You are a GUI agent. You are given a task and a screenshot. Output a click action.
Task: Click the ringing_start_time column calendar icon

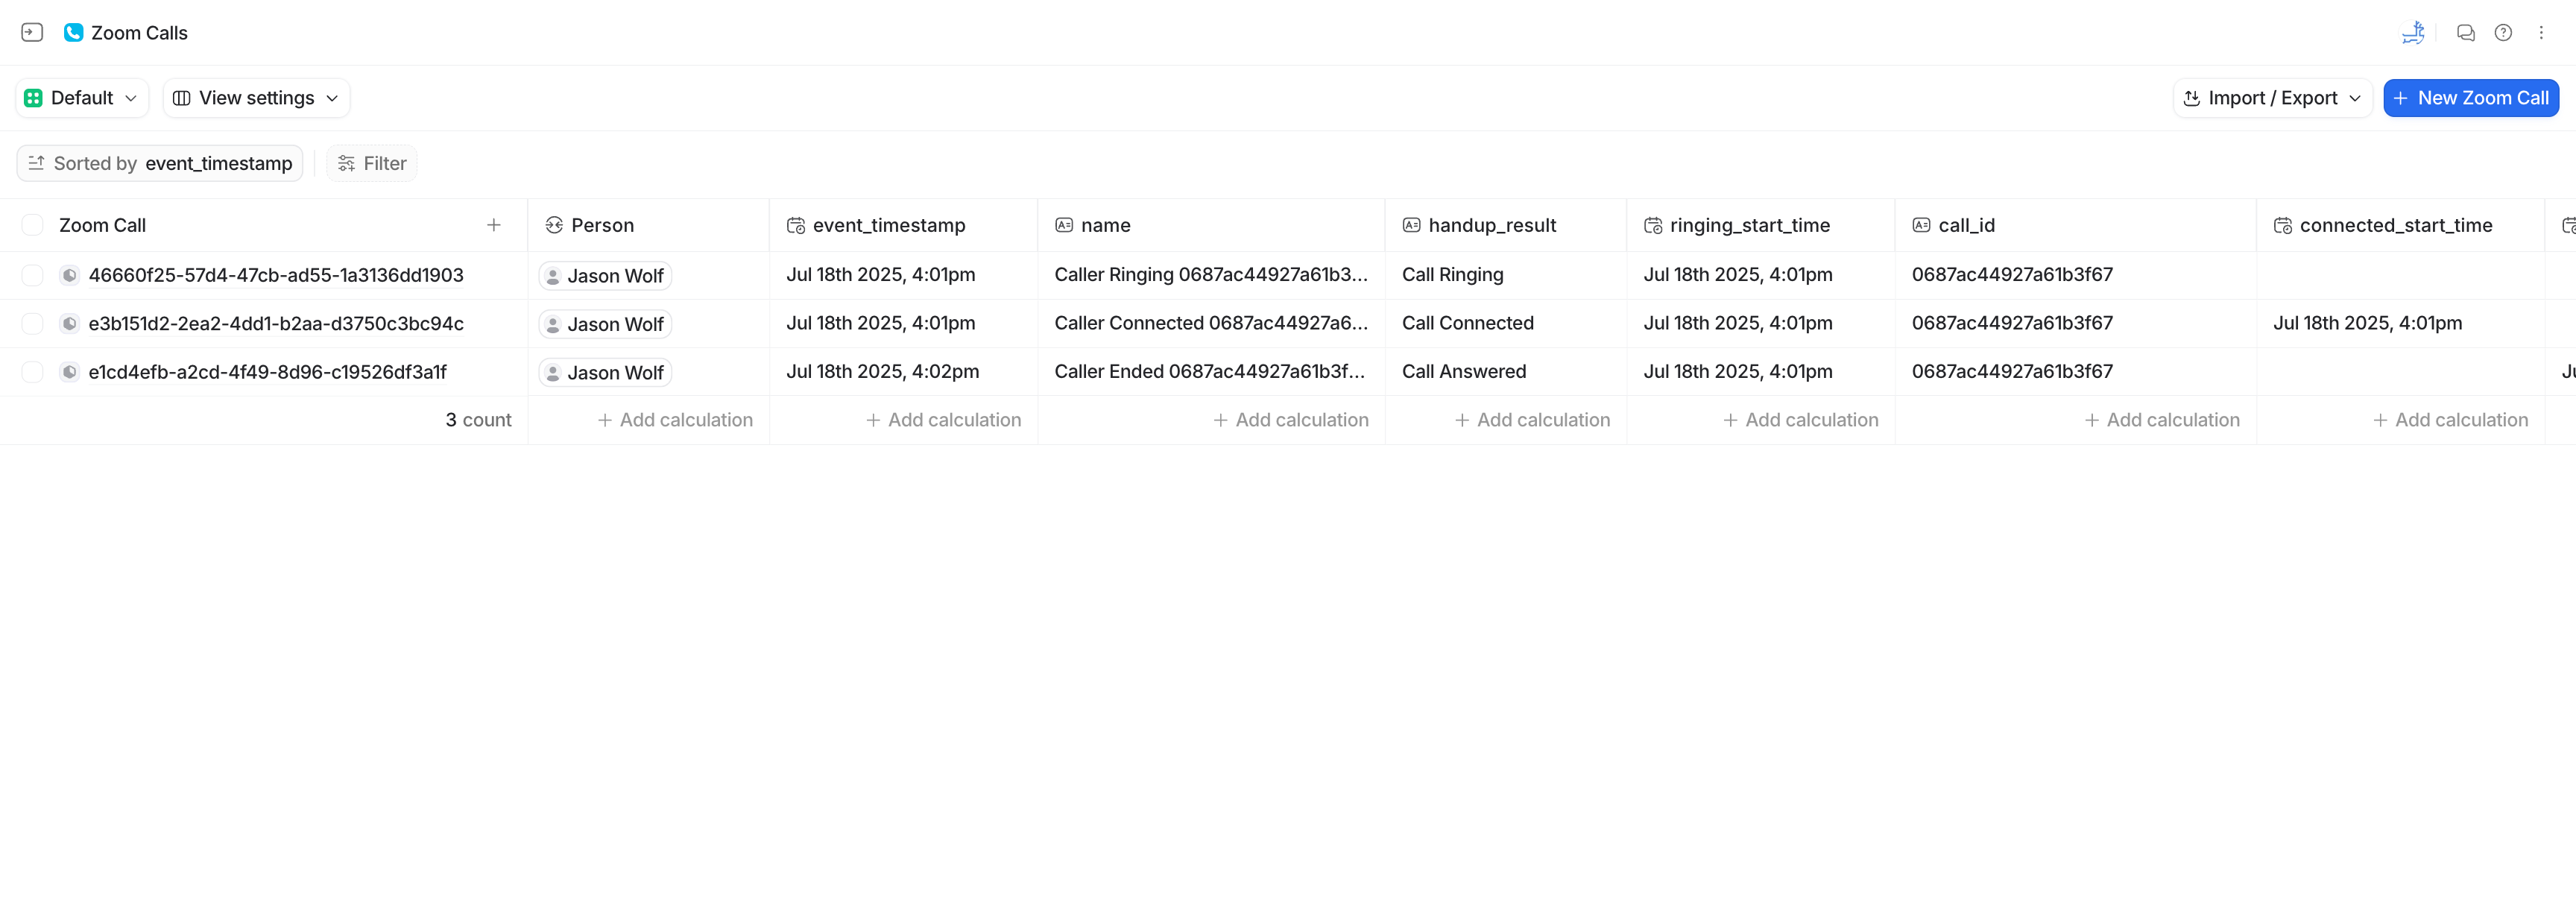(x=1653, y=225)
